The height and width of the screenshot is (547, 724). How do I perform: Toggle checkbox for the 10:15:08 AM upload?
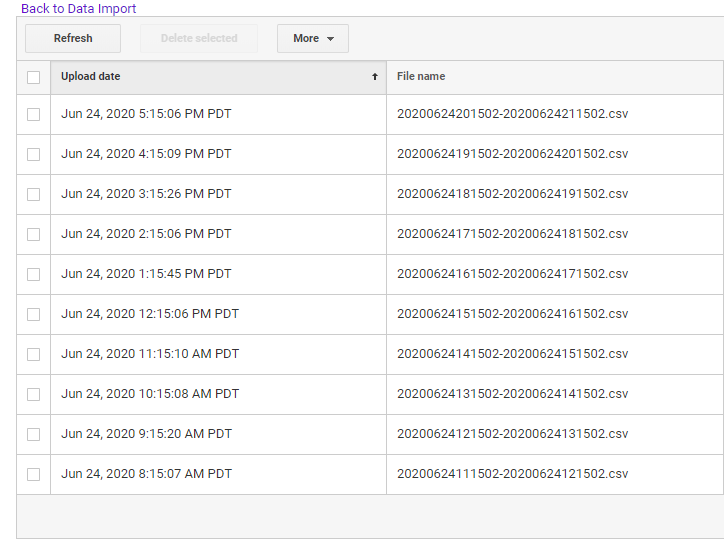coord(34,394)
